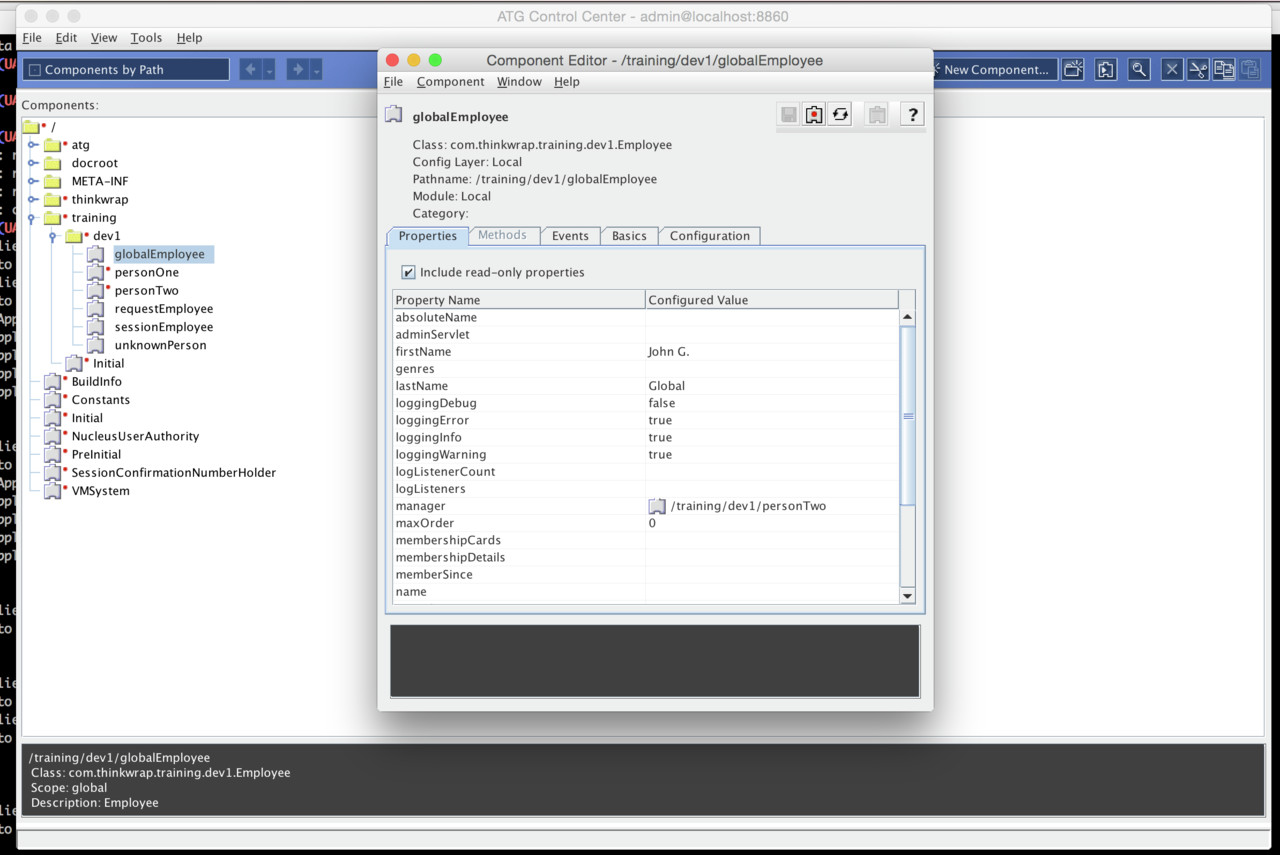1280x855 pixels.
Task: Select the Properties tab
Action: tap(427, 236)
